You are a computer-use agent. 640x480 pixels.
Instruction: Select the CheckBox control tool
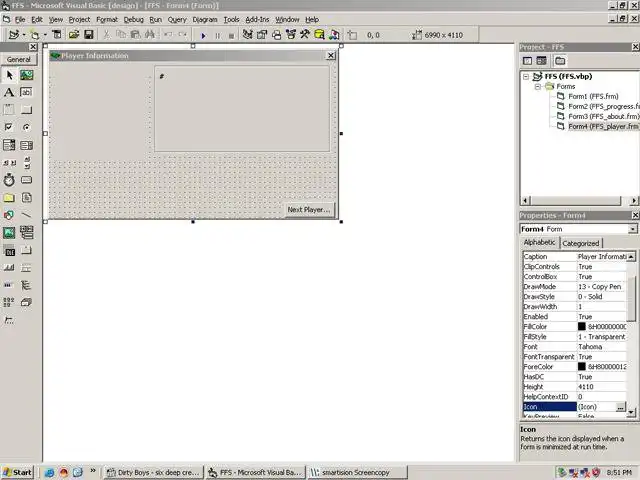pyautogui.click(x=9, y=127)
